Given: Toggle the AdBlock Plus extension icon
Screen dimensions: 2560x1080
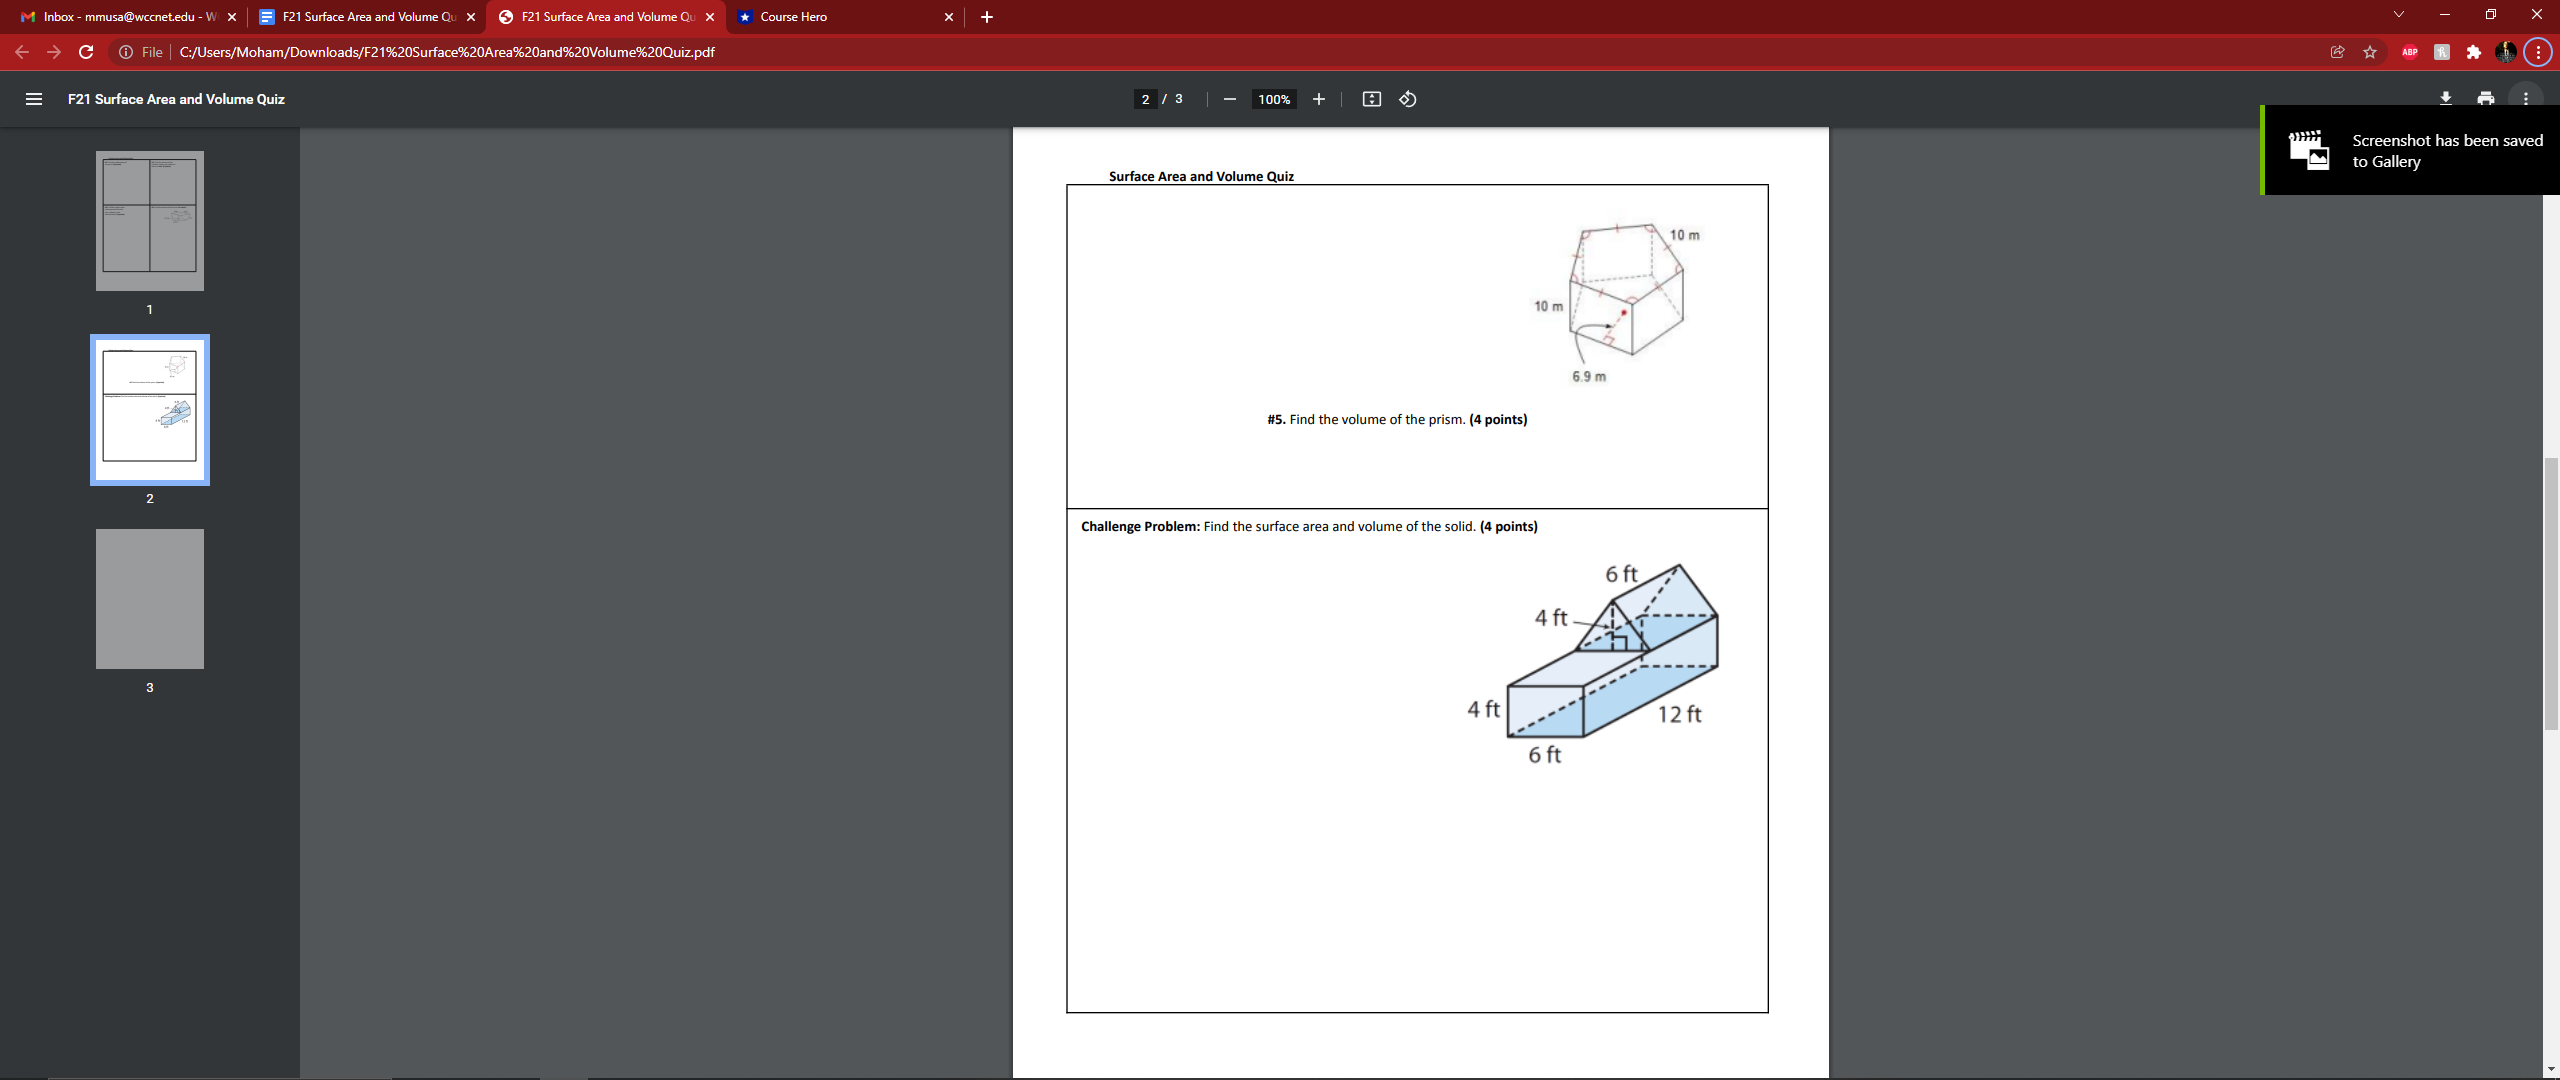Looking at the screenshot, I should point(2408,52).
